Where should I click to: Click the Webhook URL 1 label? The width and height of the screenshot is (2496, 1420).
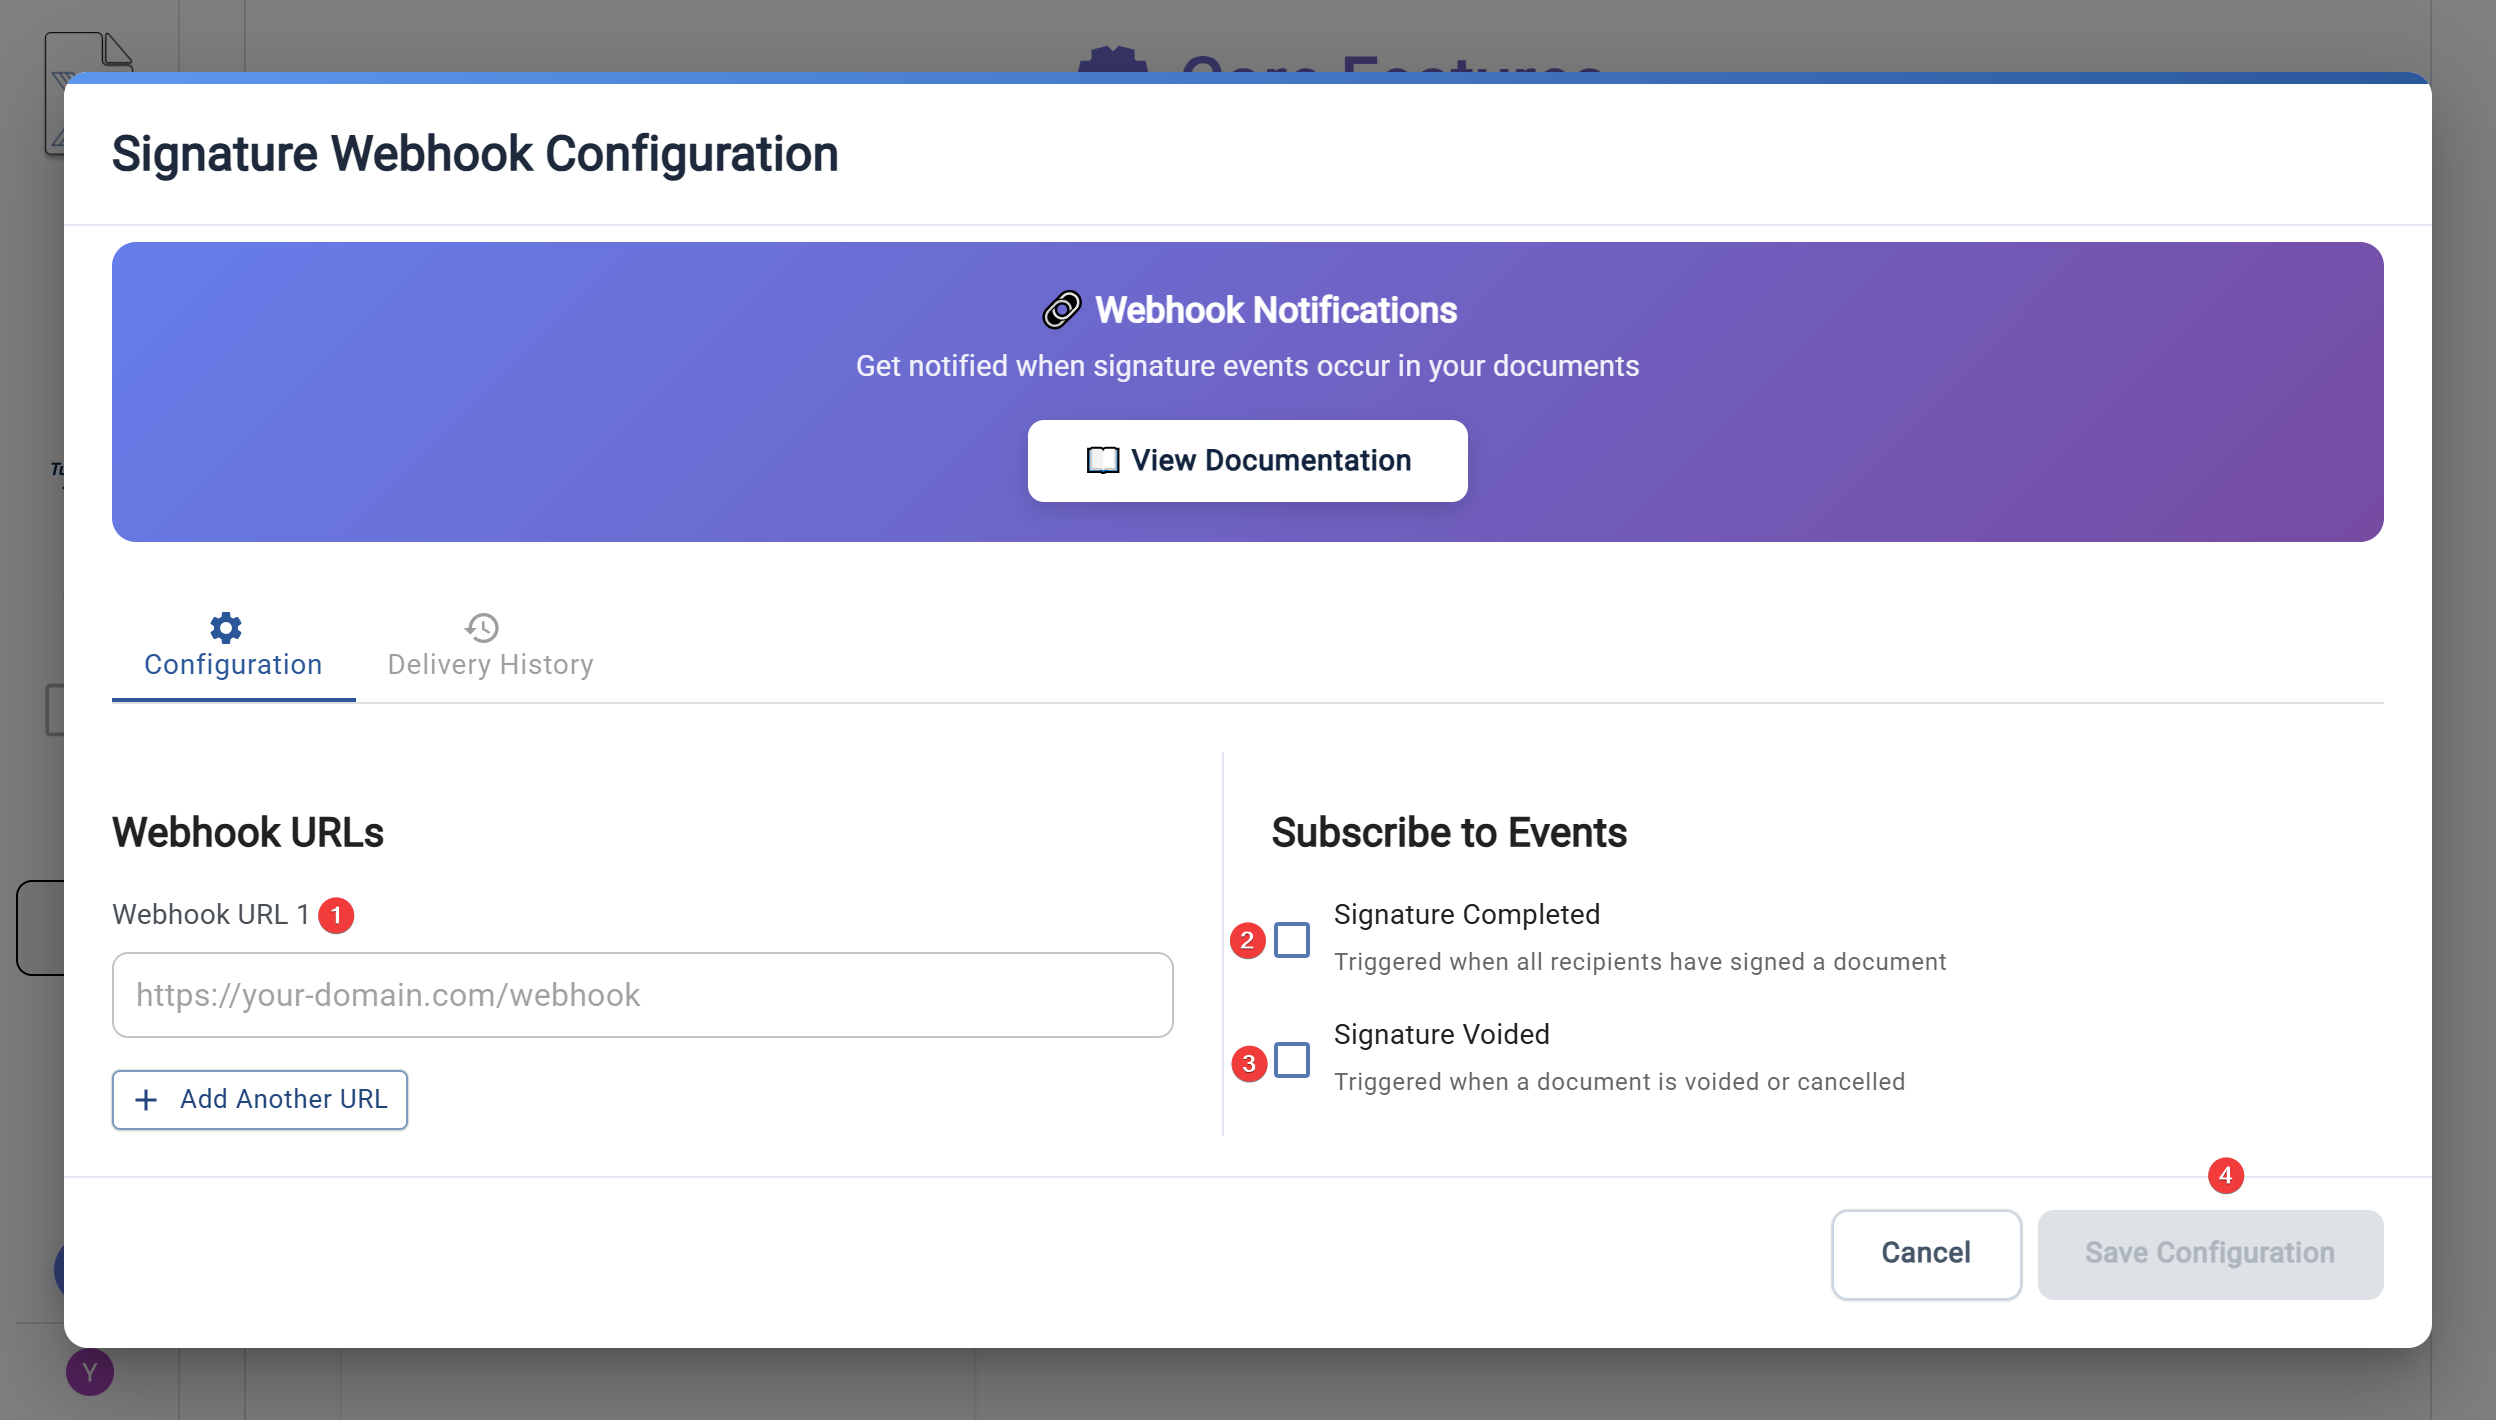[x=210, y=914]
